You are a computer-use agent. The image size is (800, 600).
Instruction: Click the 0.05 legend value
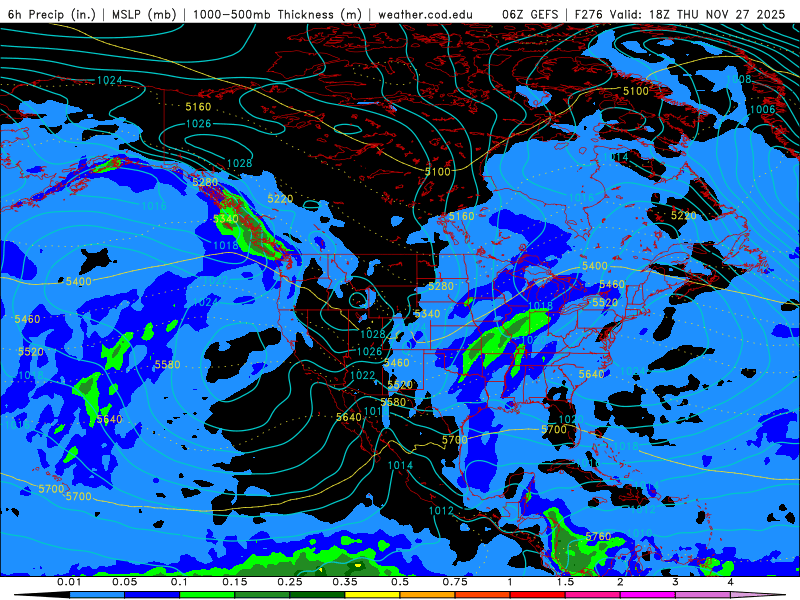click(124, 582)
